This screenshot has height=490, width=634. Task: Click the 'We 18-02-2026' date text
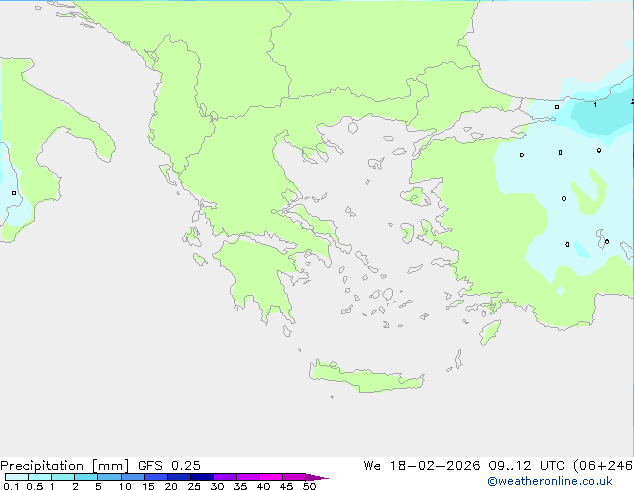coord(422,466)
